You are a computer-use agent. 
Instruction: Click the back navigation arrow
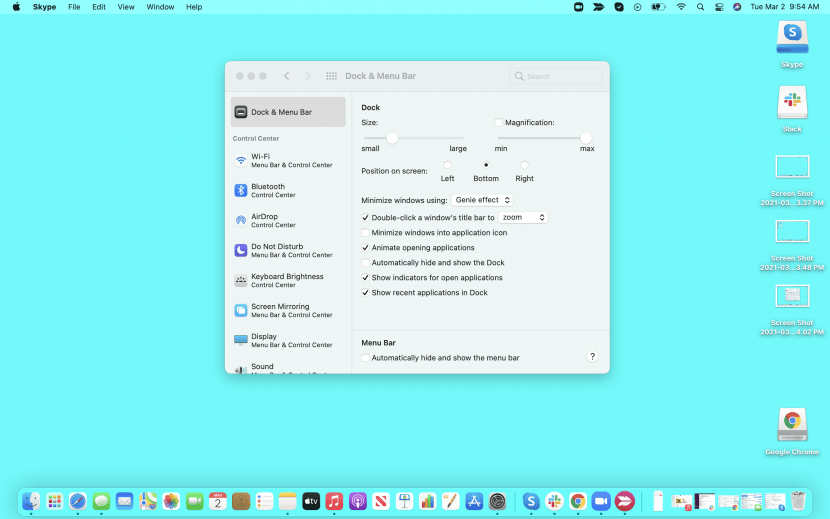[x=287, y=76]
